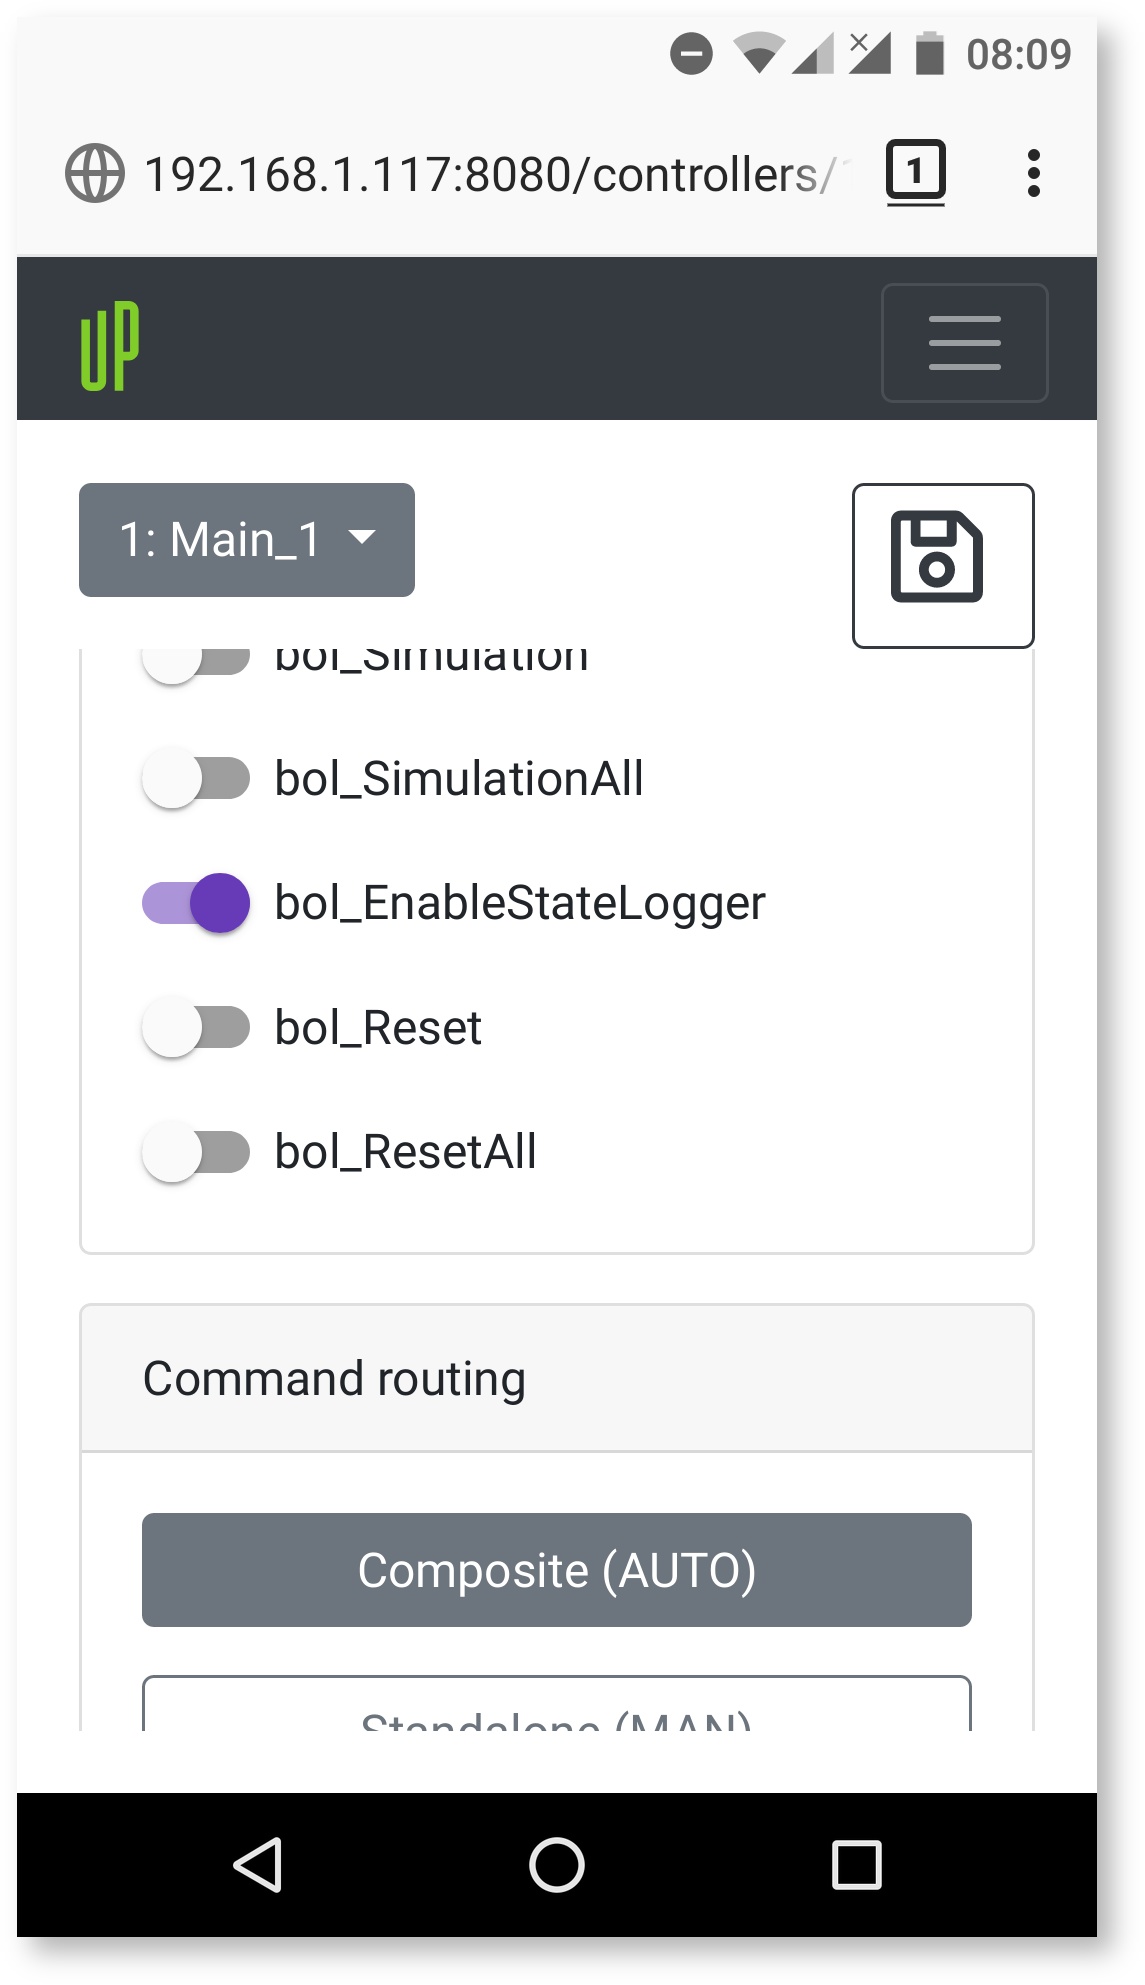Tap the globe site info icon
This screenshot has width=1145, height=1985.
(95, 174)
